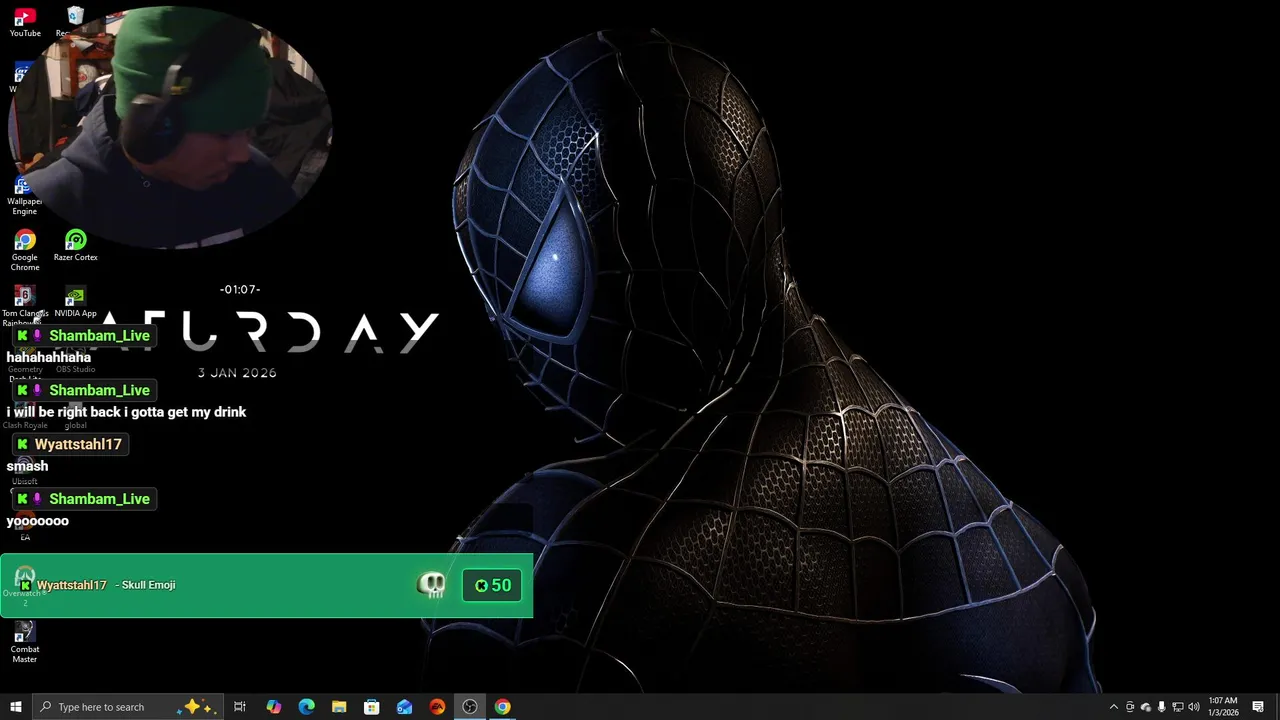This screenshot has height=720, width=1280.
Task: Switch to Chrome in the taskbar
Action: pyautogui.click(x=502, y=707)
